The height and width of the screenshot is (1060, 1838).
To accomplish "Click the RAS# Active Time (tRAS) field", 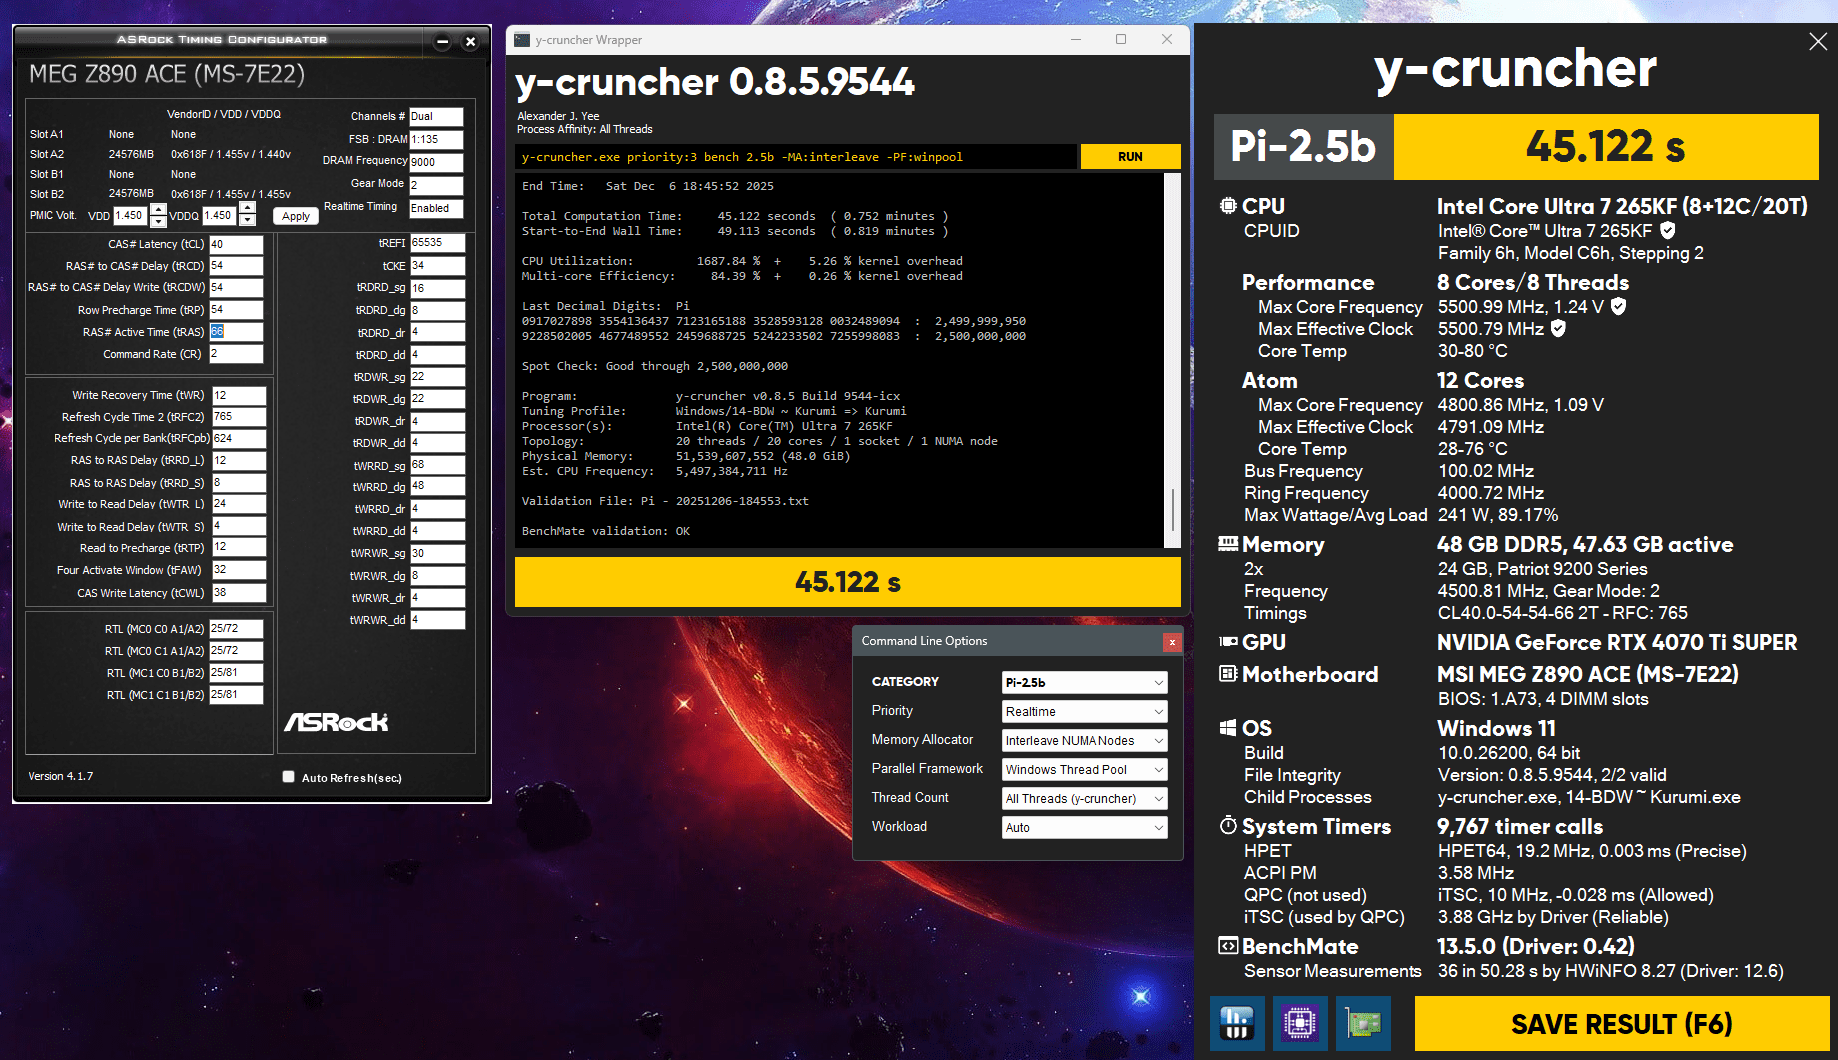I will tap(236, 332).
